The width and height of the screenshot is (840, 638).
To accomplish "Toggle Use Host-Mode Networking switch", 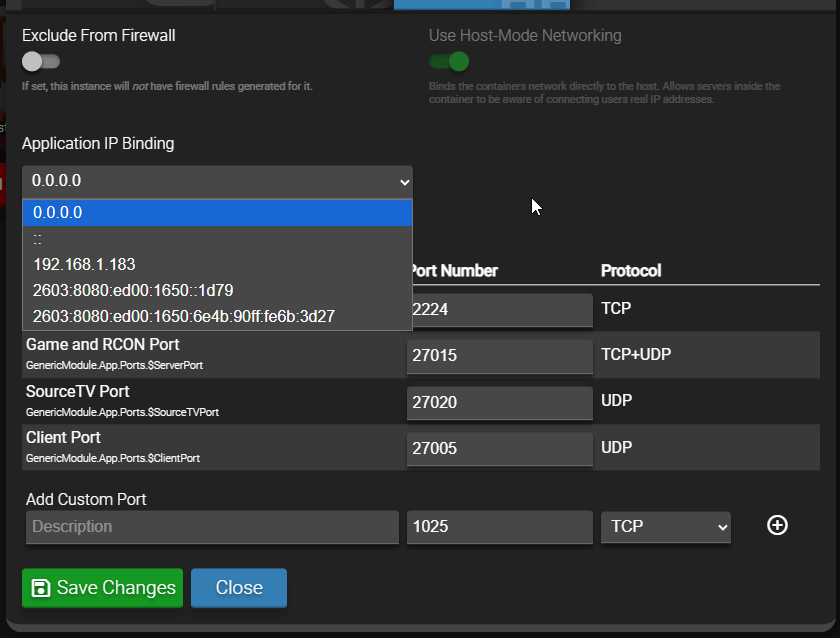I will click(449, 62).
